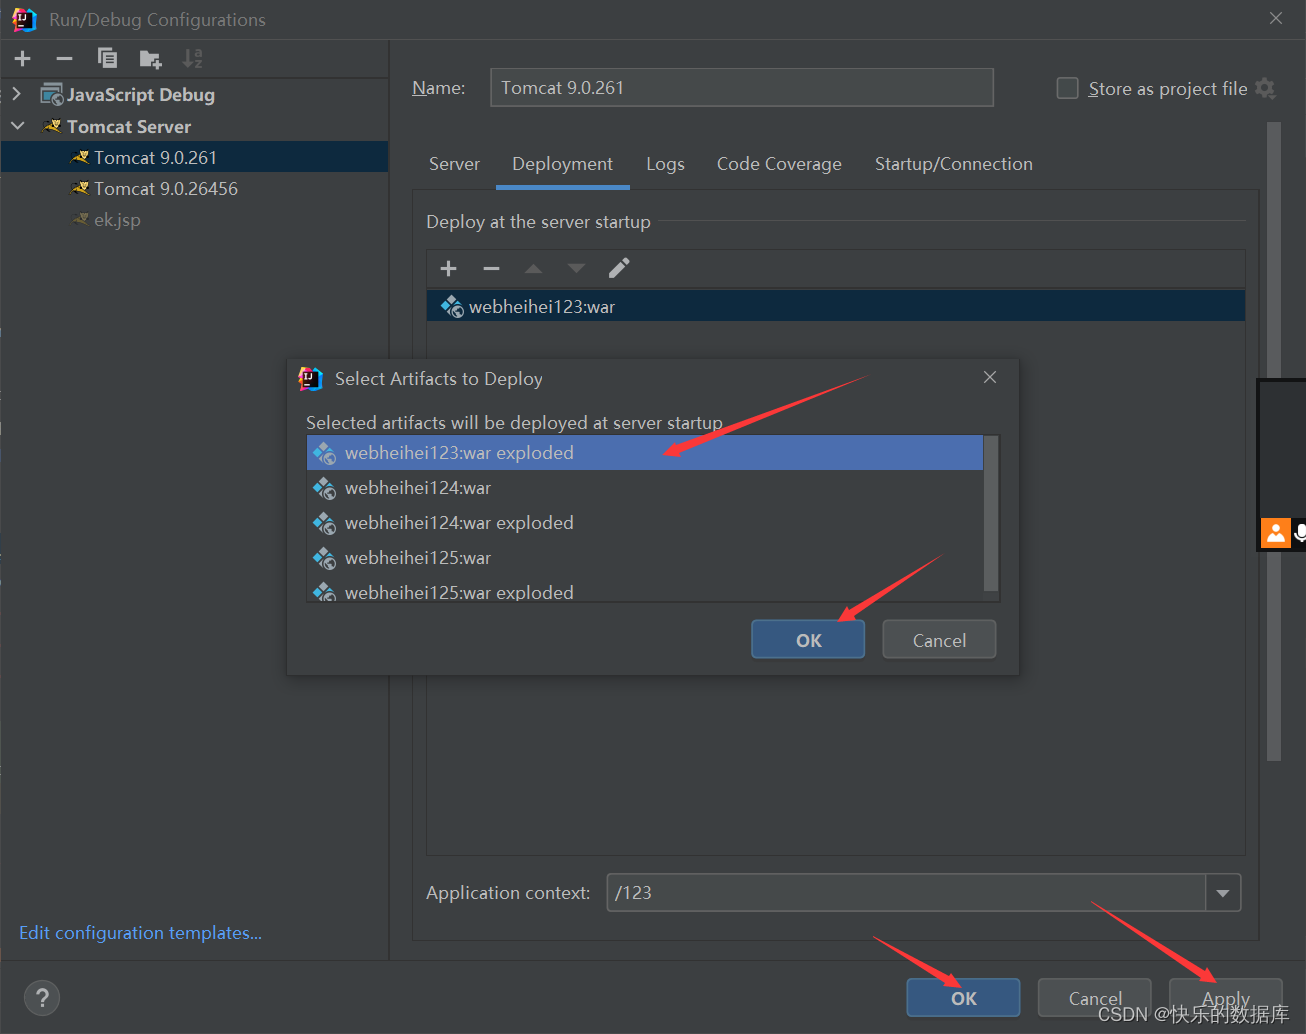Click the Application context field /123
Image resolution: width=1306 pixels, height=1034 pixels.
click(x=906, y=893)
